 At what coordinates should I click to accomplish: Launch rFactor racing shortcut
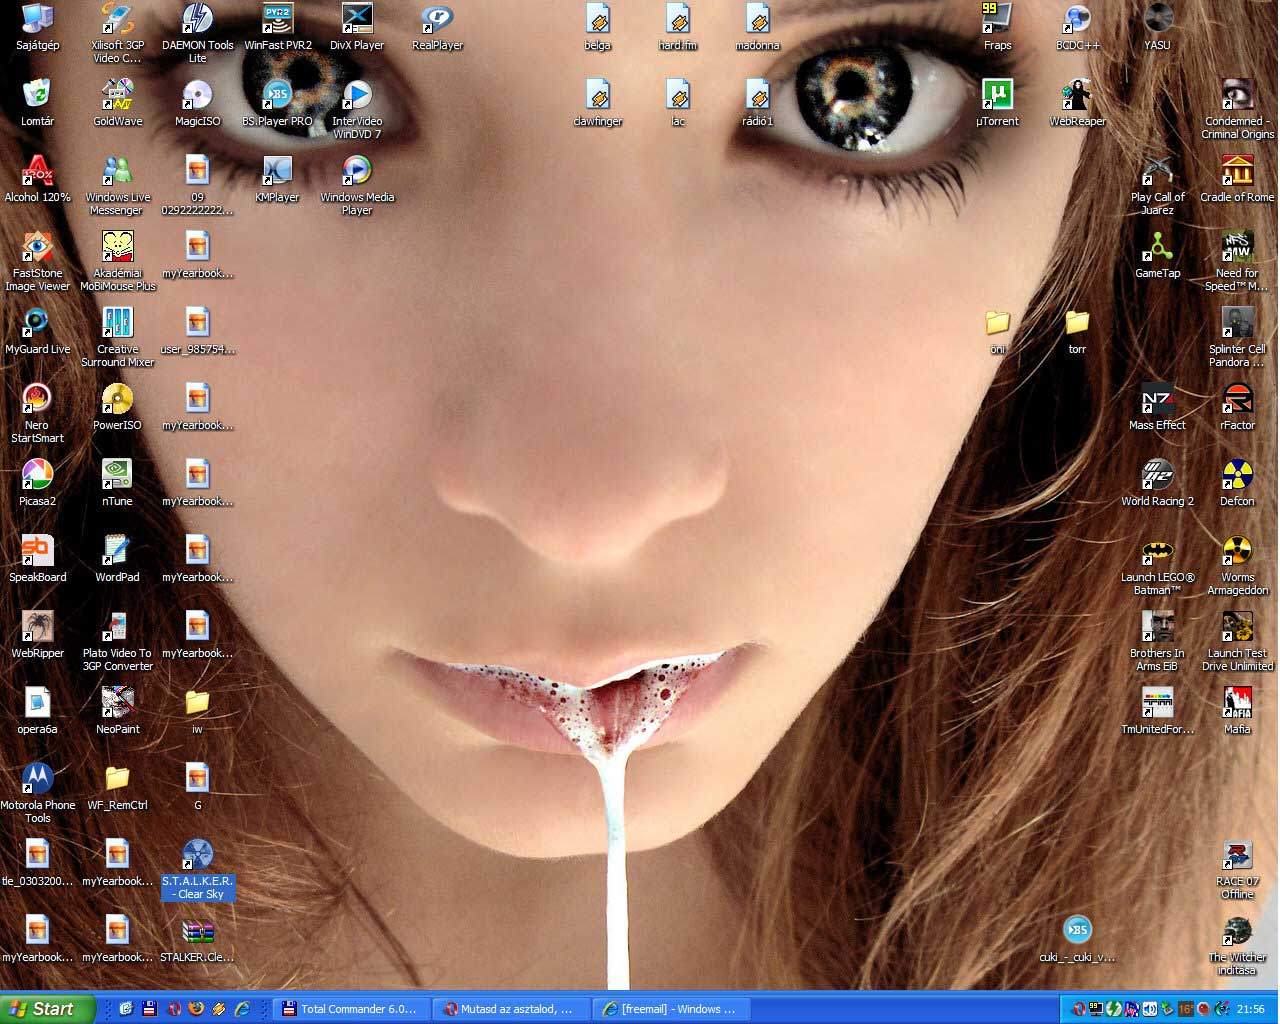(1238, 407)
